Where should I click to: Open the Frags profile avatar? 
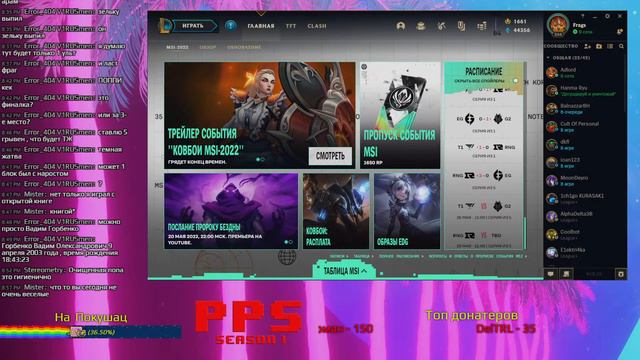point(558,25)
